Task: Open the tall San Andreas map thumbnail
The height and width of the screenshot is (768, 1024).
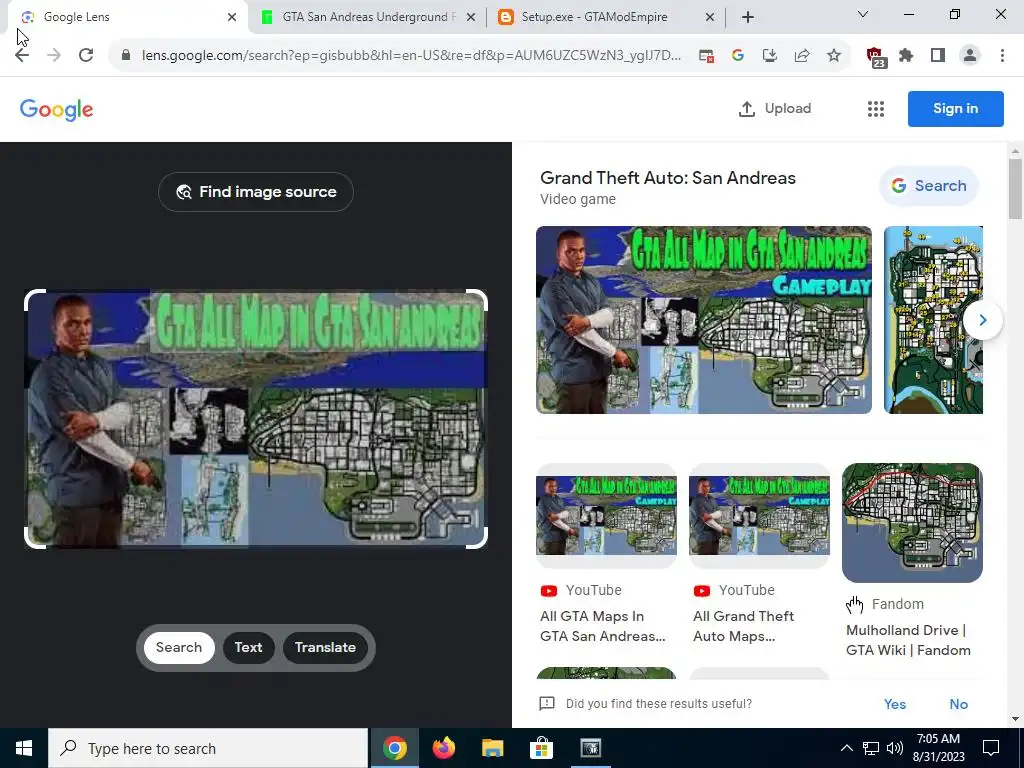Action: [x=933, y=320]
